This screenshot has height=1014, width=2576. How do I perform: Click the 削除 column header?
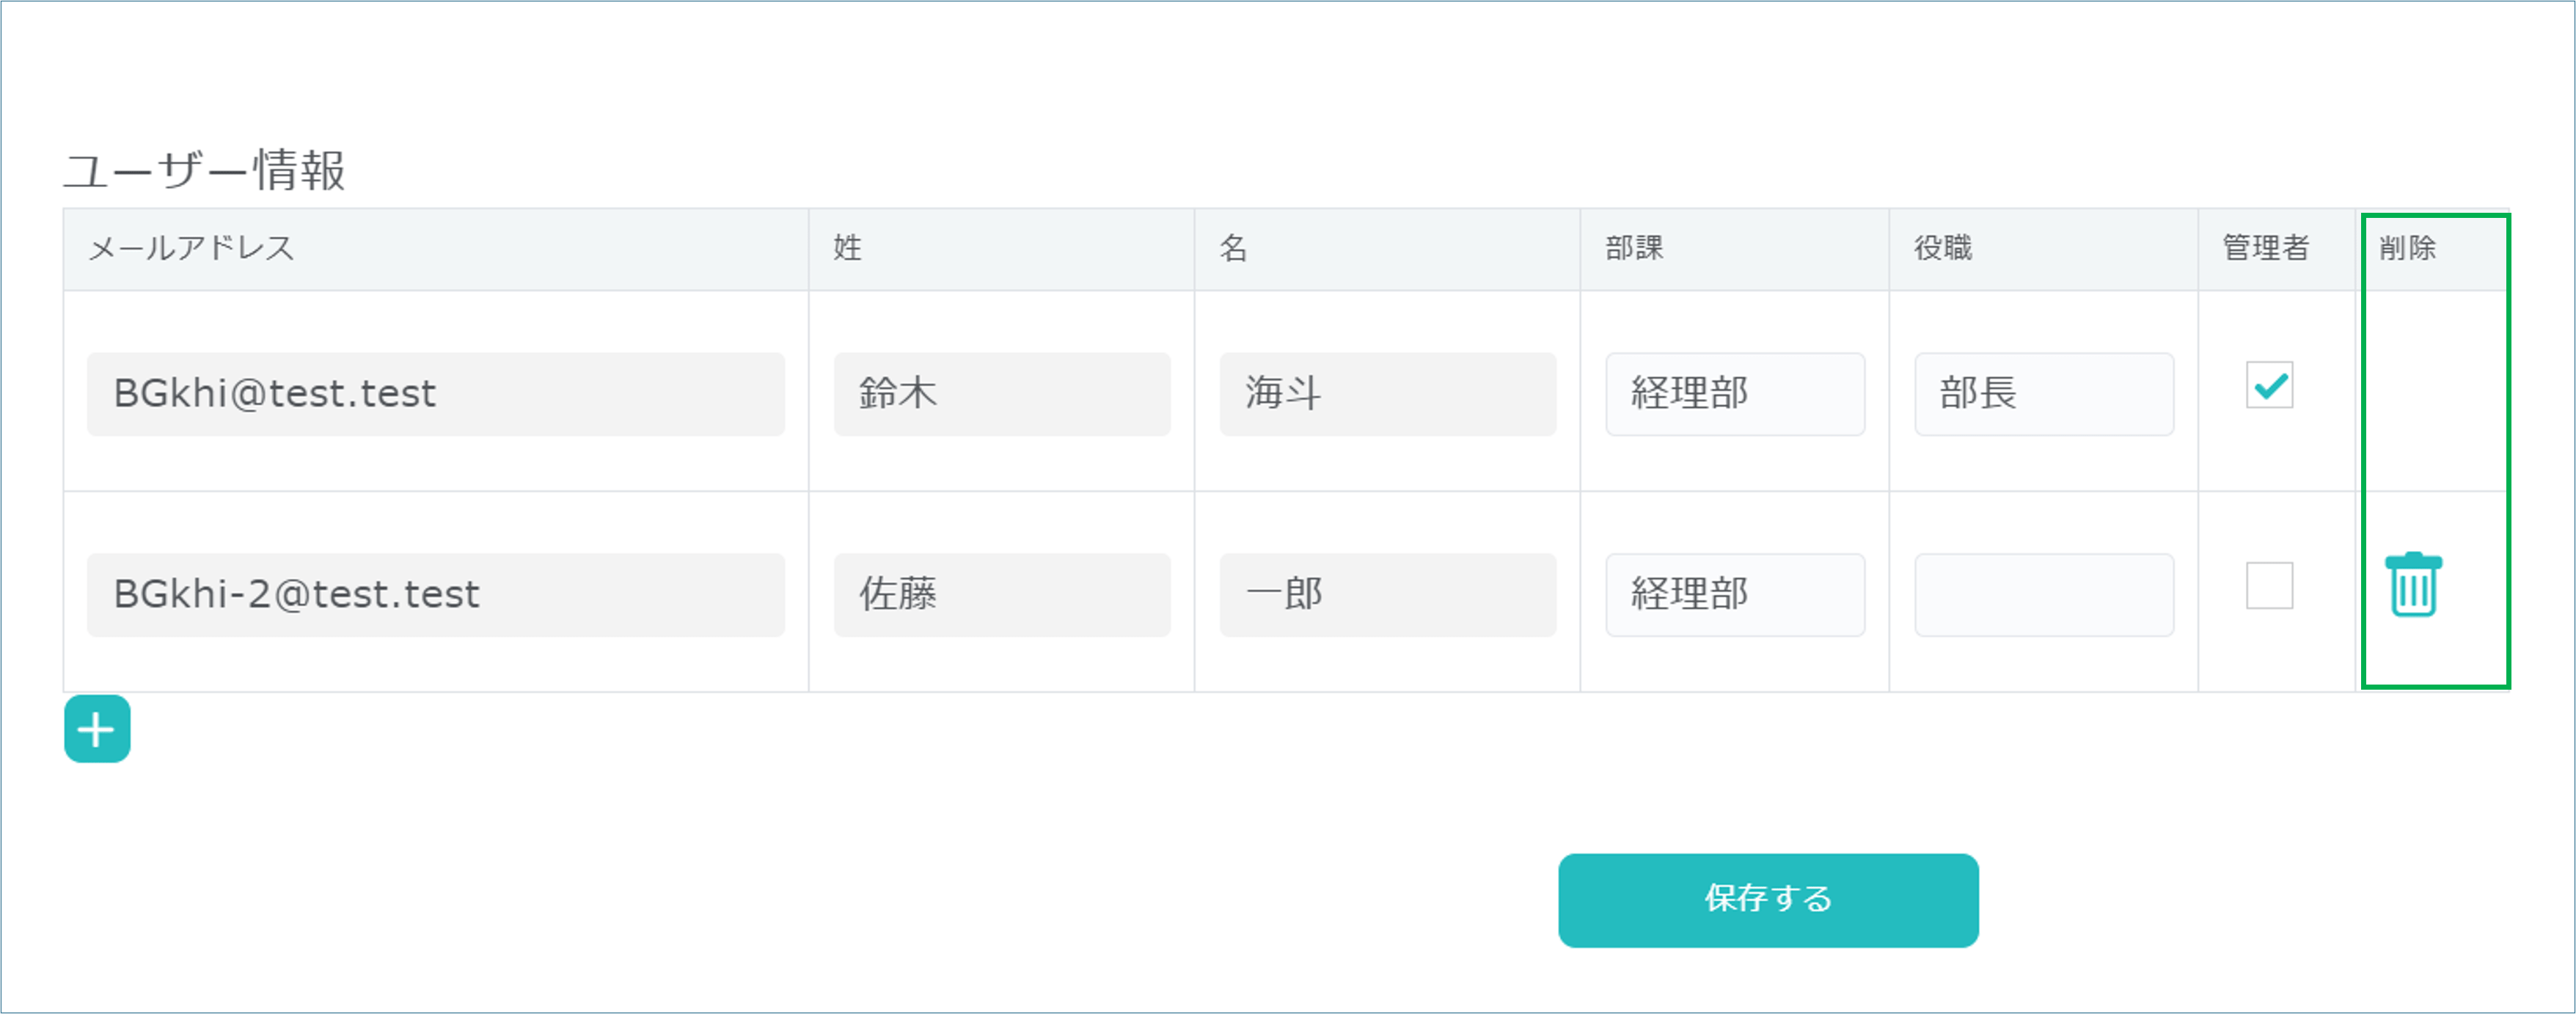coord(2407,248)
